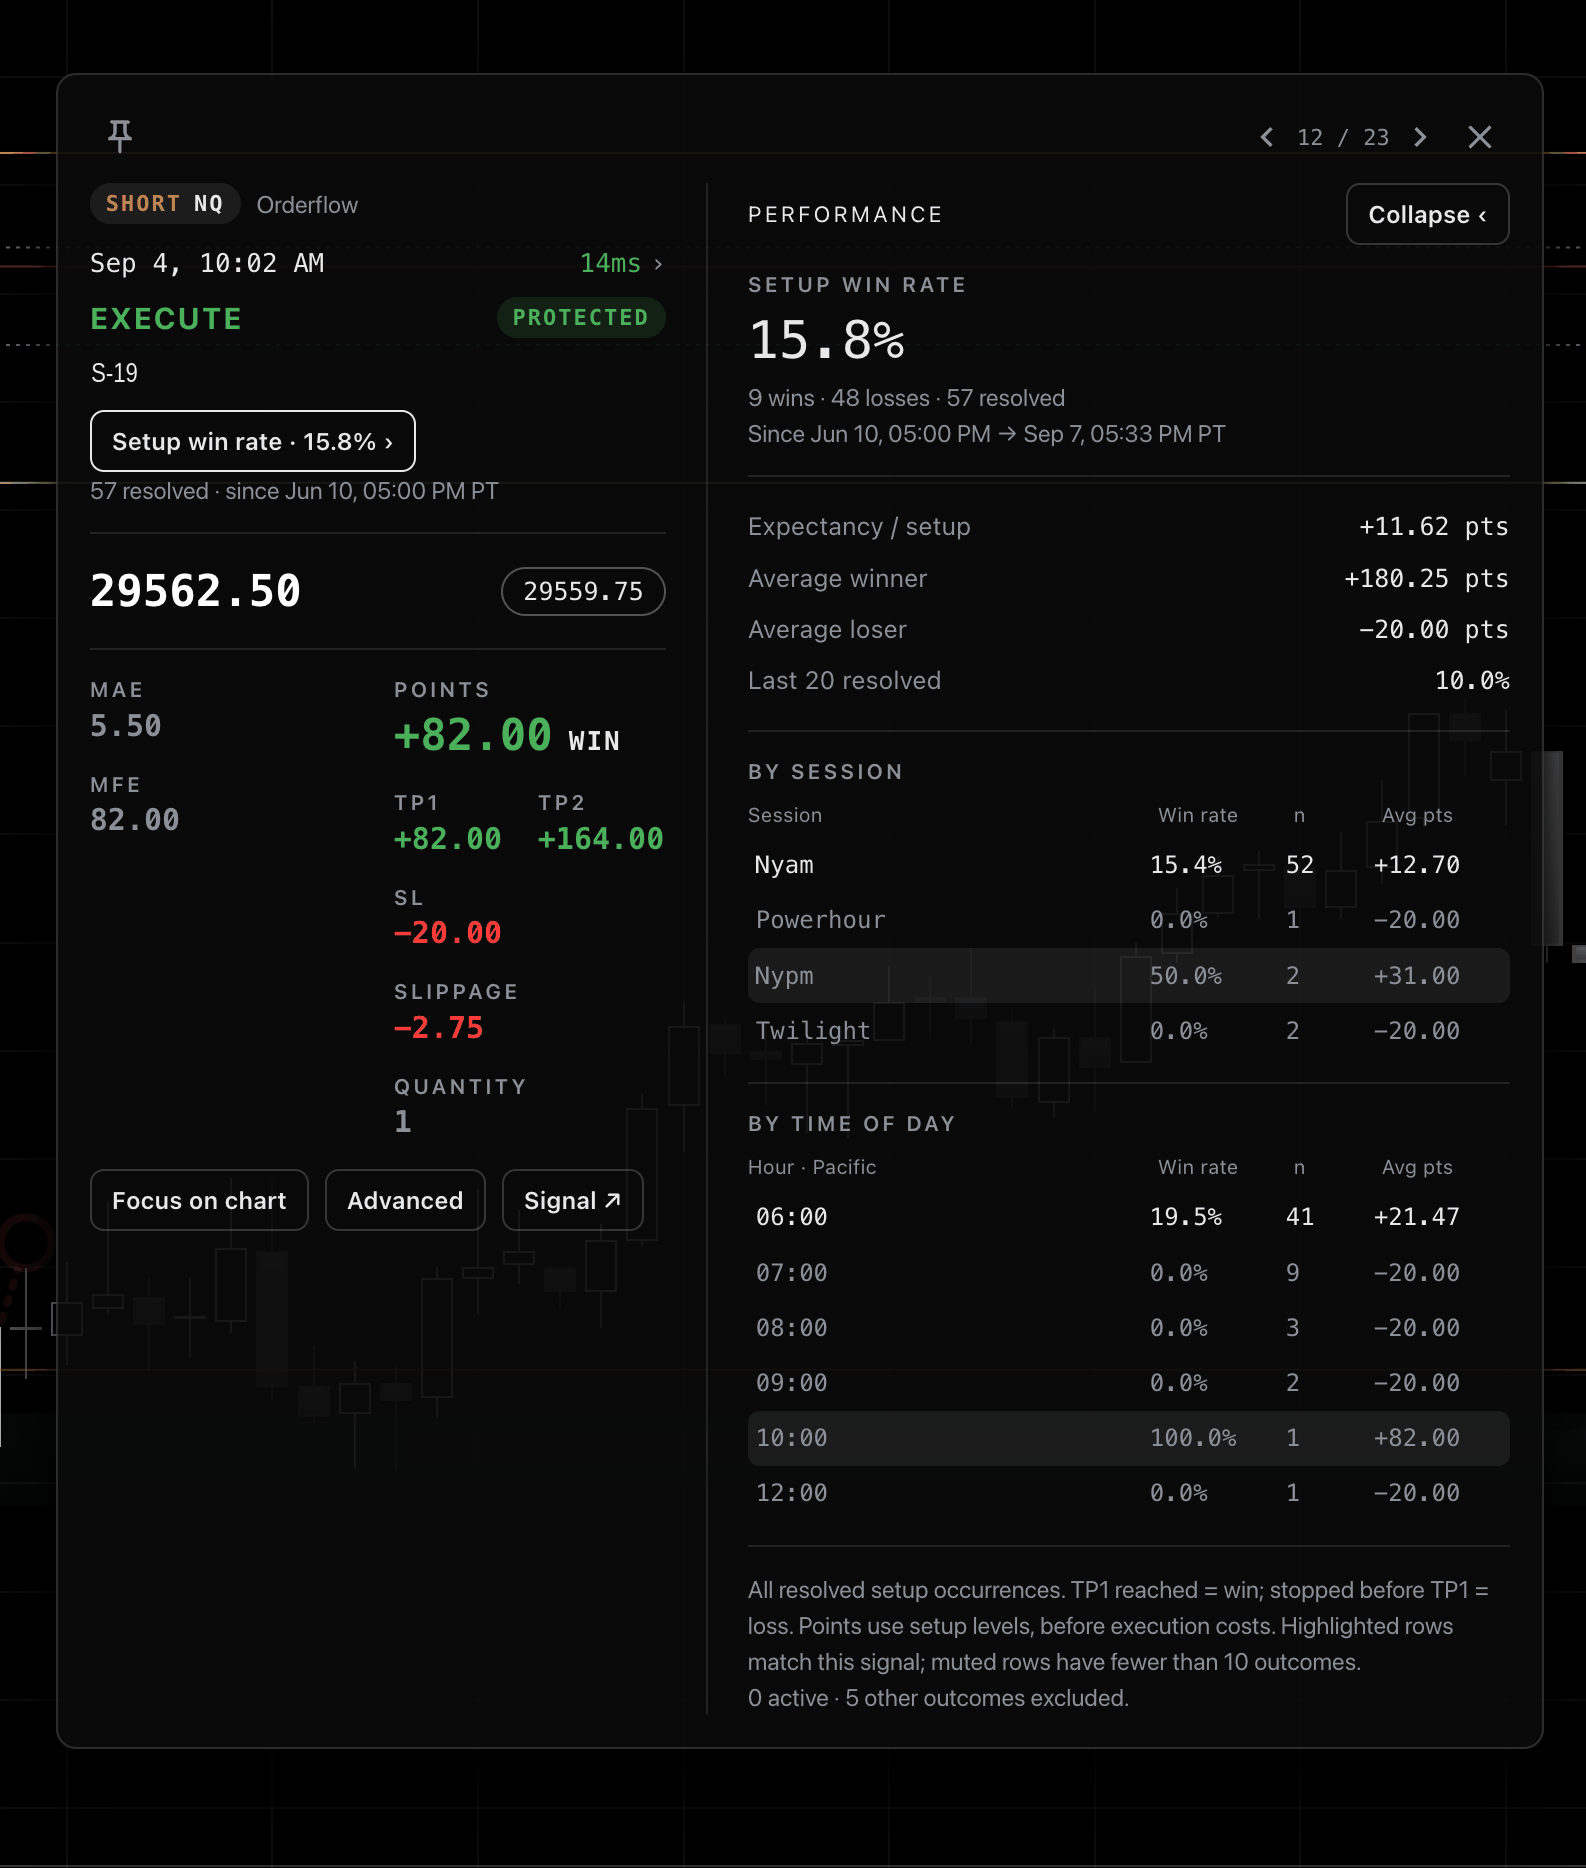1586x1868 pixels.
Task: Go to the previous signal
Action: point(1267,137)
